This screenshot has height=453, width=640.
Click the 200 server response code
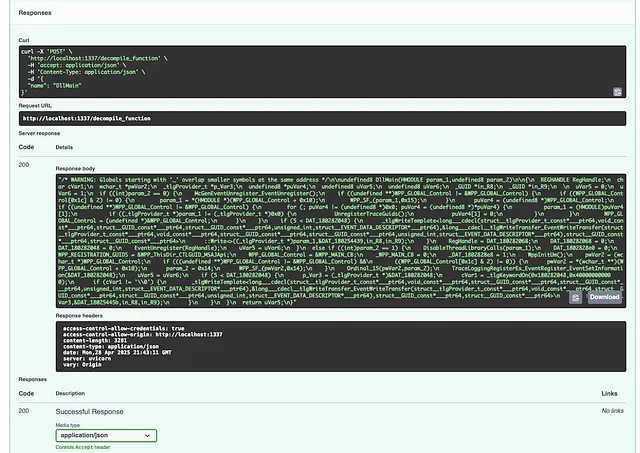25,163
